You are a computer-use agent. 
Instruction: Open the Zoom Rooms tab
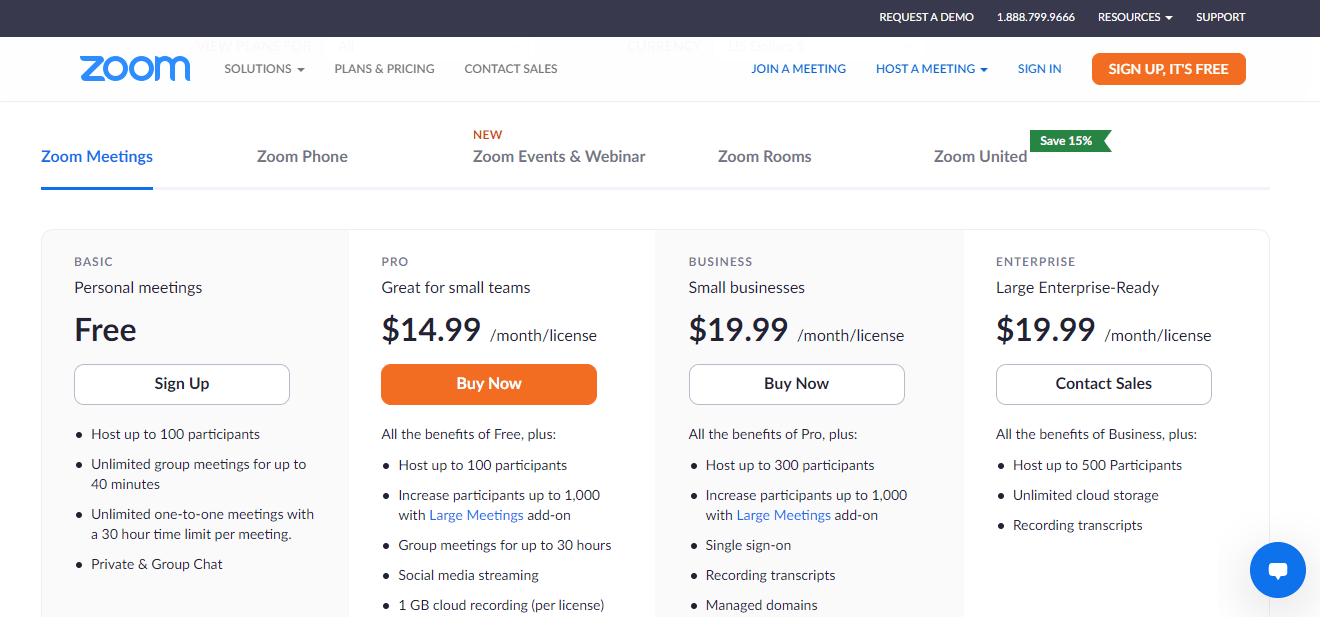[x=764, y=156]
